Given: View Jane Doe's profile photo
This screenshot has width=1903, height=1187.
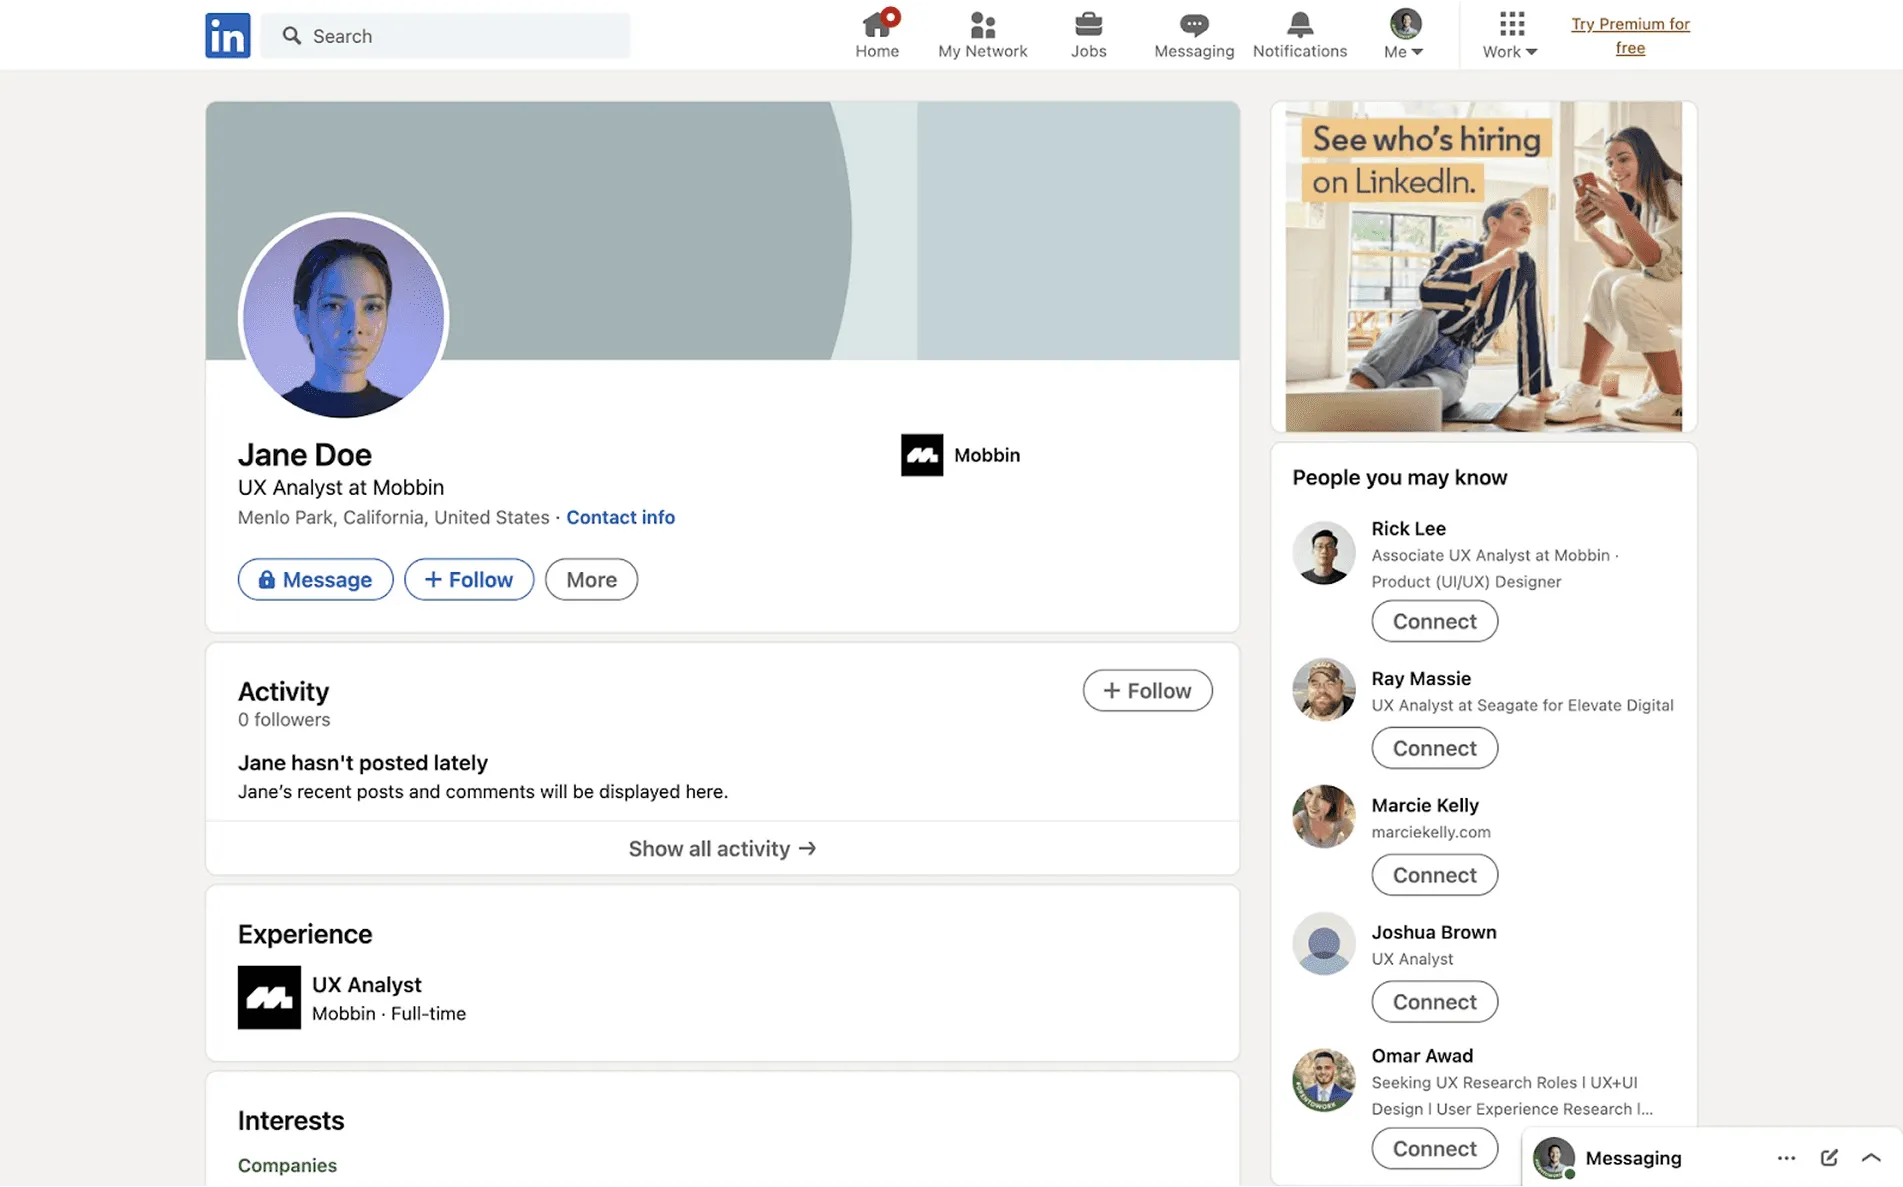Looking at the screenshot, I should point(343,317).
